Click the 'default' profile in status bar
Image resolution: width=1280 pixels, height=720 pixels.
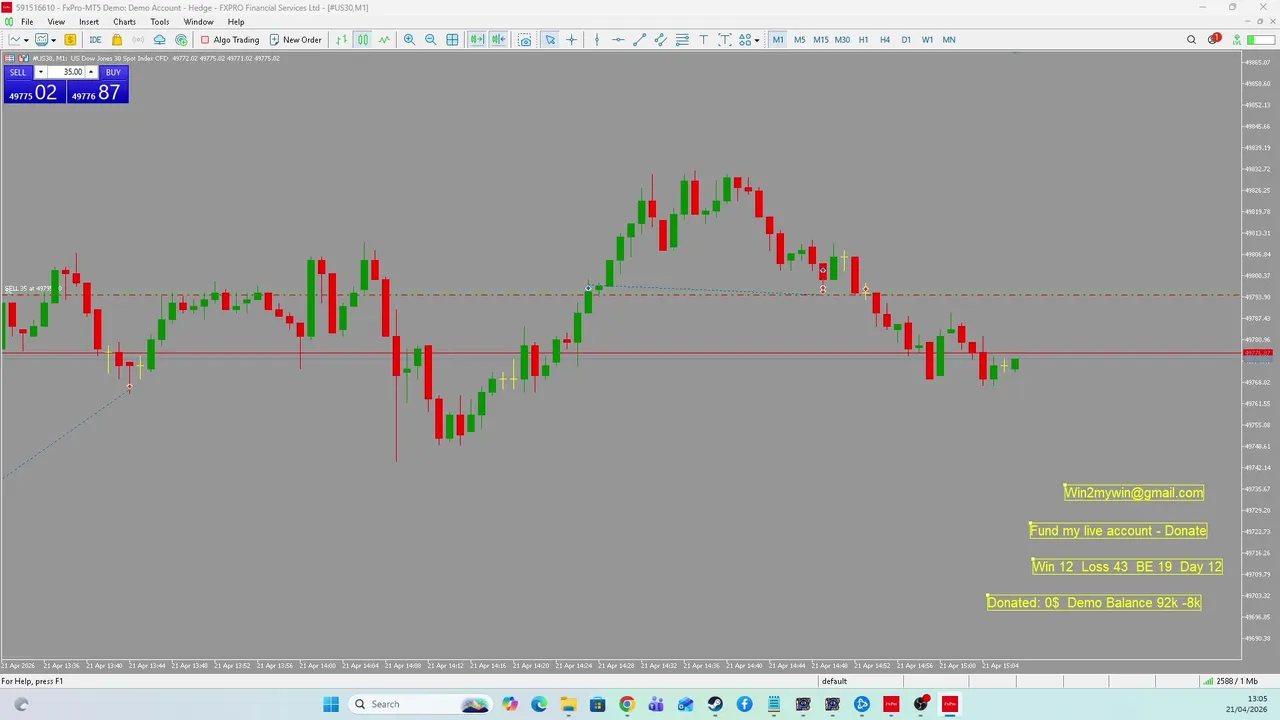834,681
